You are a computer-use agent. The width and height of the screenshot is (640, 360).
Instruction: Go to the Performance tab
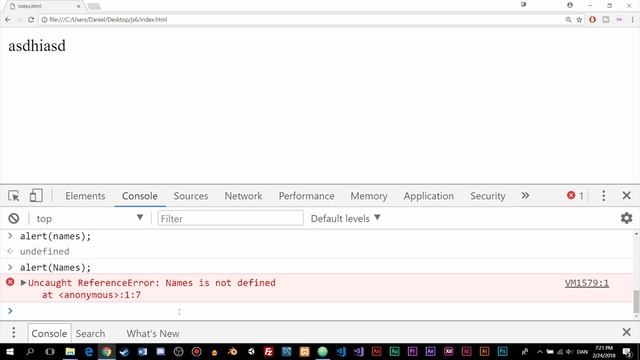click(307, 196)
